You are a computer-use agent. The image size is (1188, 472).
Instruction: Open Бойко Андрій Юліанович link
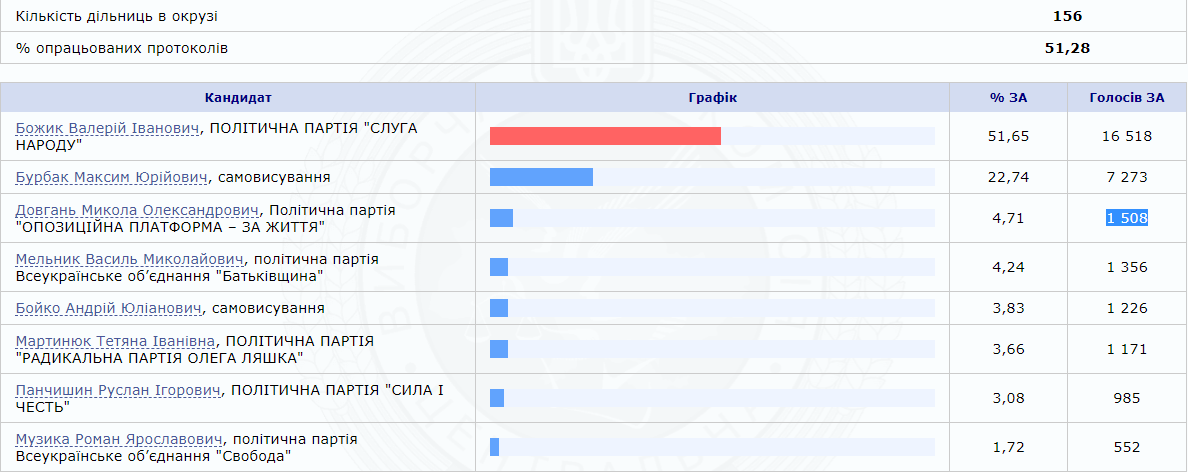coord(109,308)
